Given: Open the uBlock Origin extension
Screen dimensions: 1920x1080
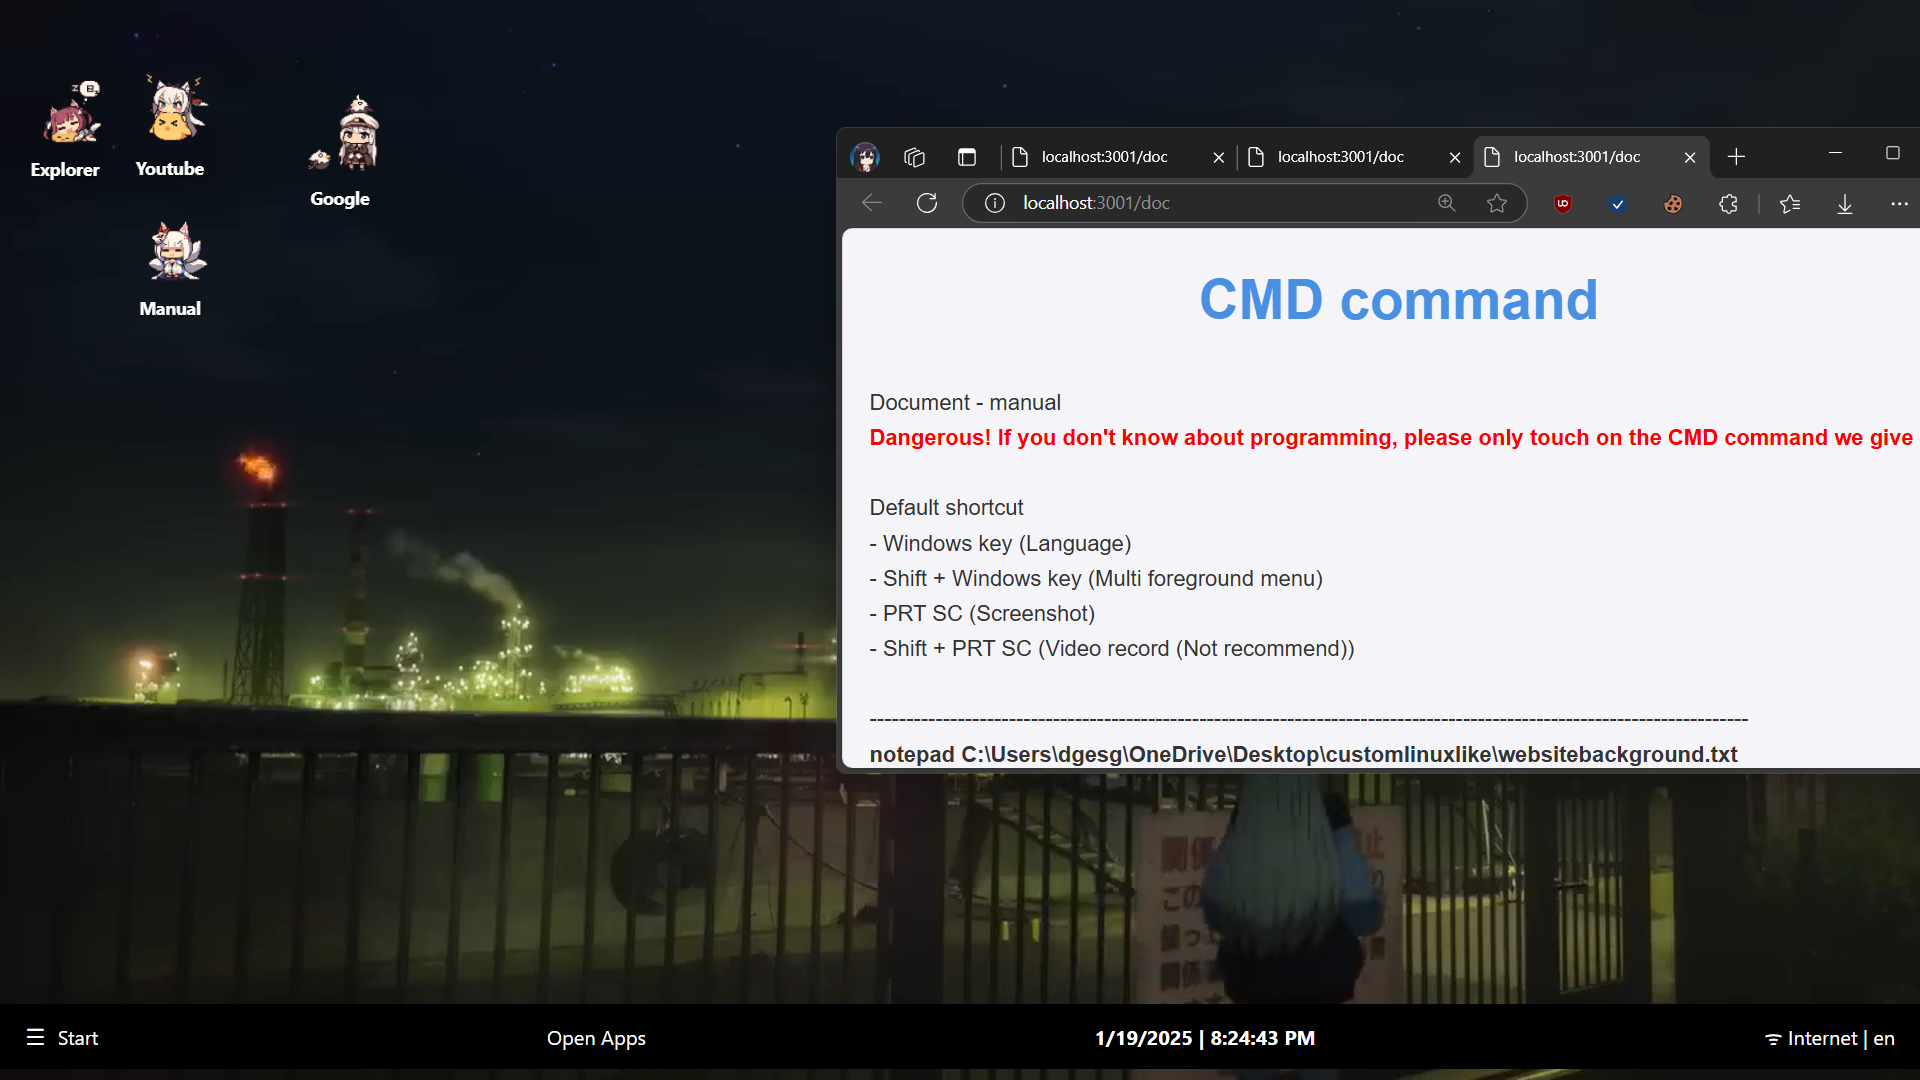Looking at the screenshot, I should click(1563, 204).
